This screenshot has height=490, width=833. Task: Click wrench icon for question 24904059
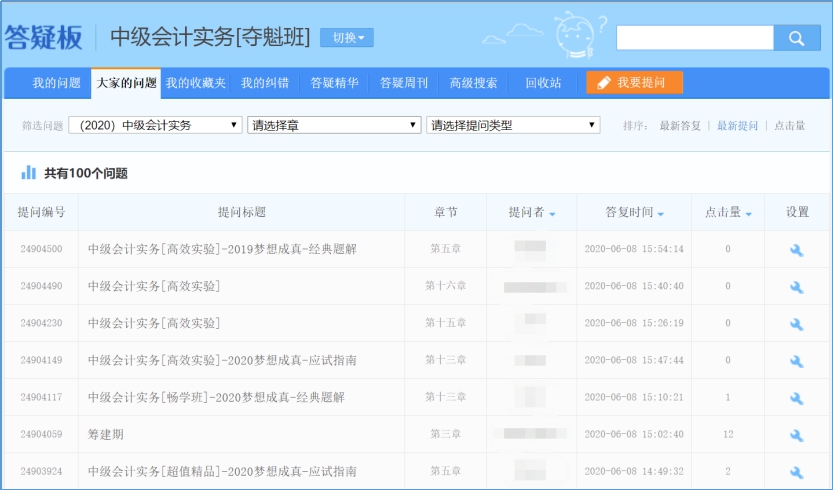pos(797,435)
